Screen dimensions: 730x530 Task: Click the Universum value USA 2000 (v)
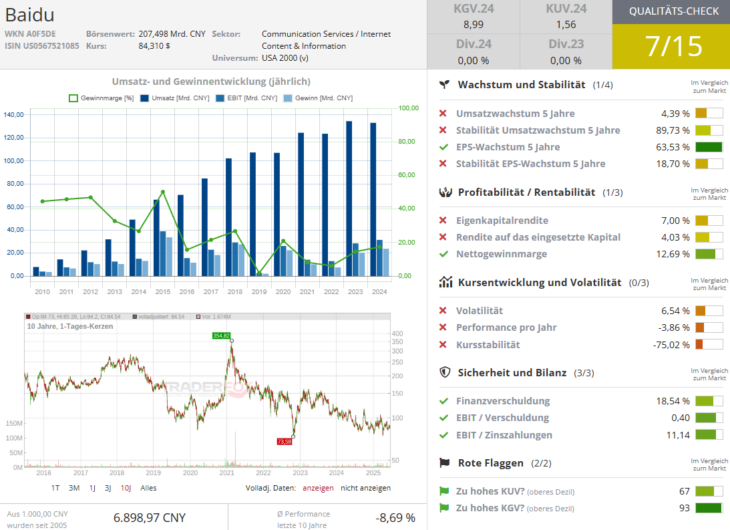point(285,58)
